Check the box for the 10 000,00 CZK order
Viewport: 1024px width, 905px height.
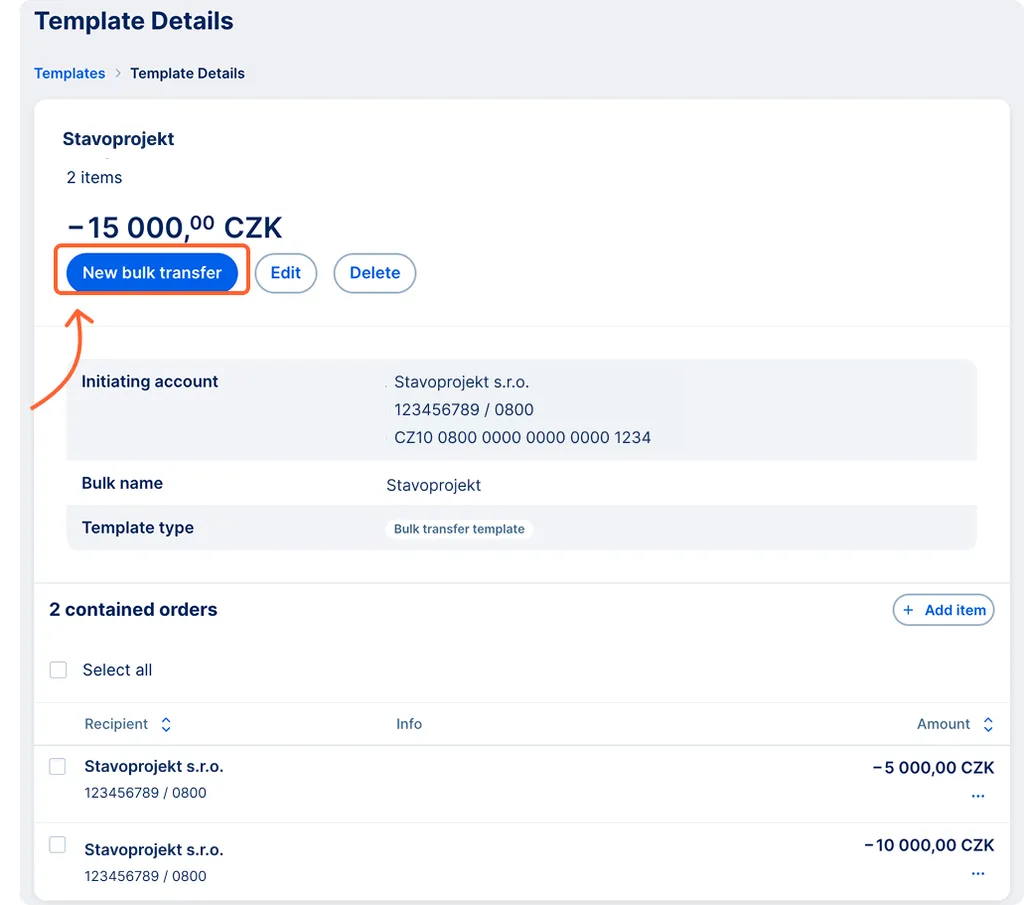point(58,845)
